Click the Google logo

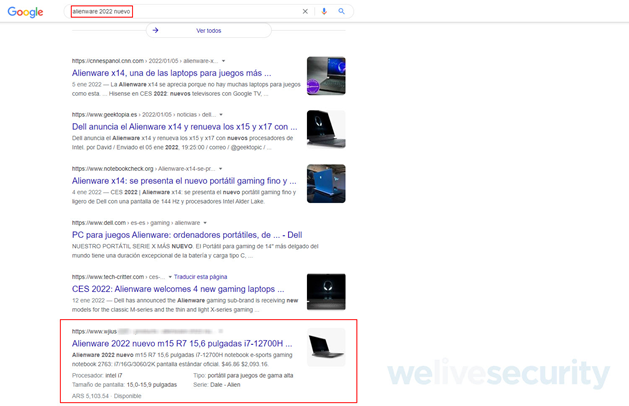26,12
